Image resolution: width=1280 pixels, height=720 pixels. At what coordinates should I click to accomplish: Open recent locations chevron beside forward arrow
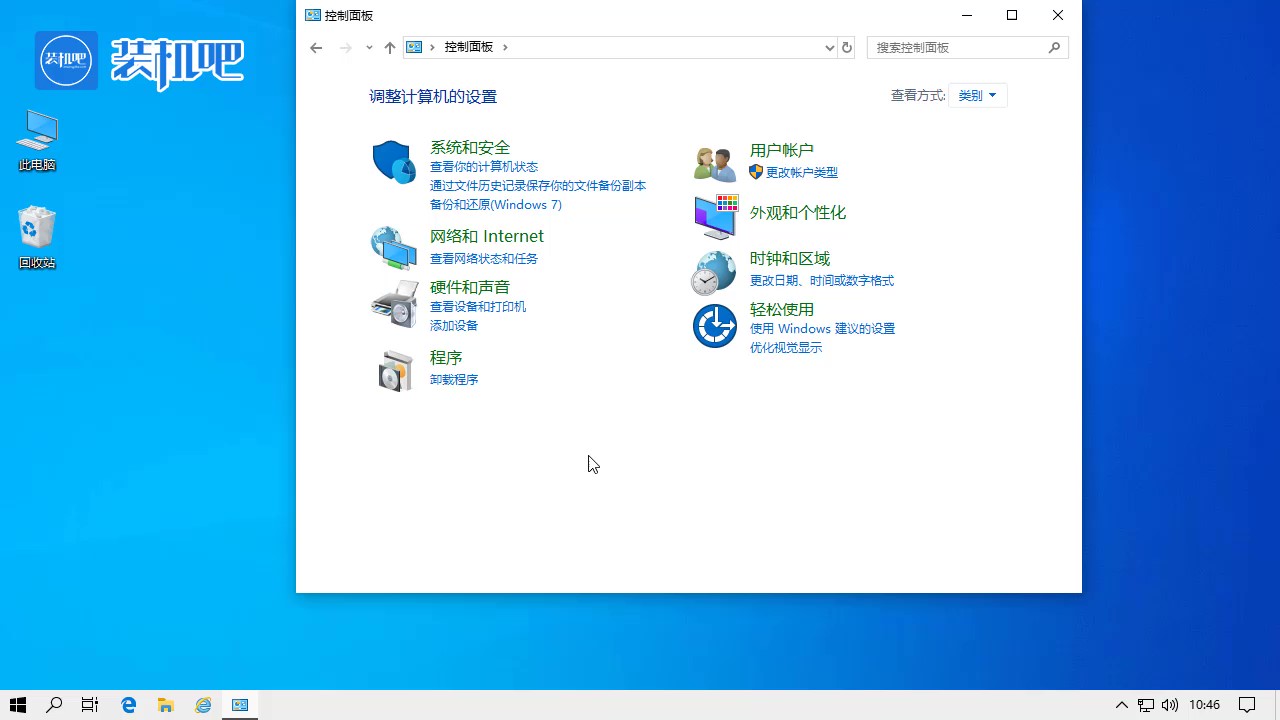point(368,47)
